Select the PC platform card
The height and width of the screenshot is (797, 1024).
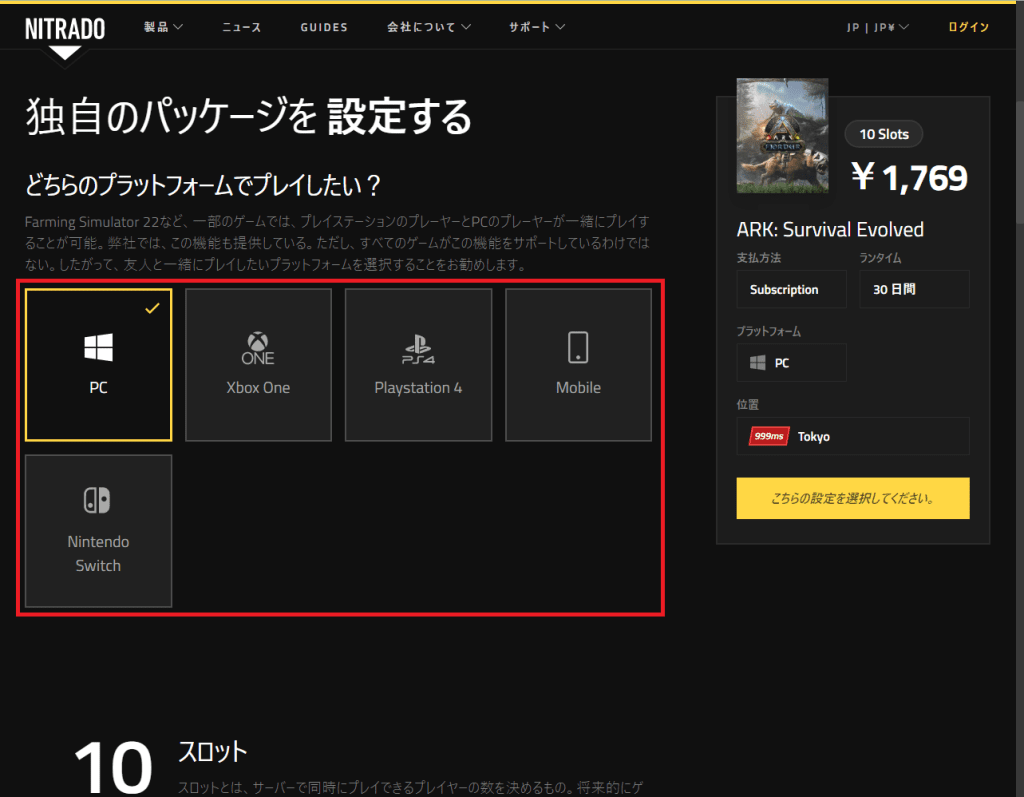(99, 365)
